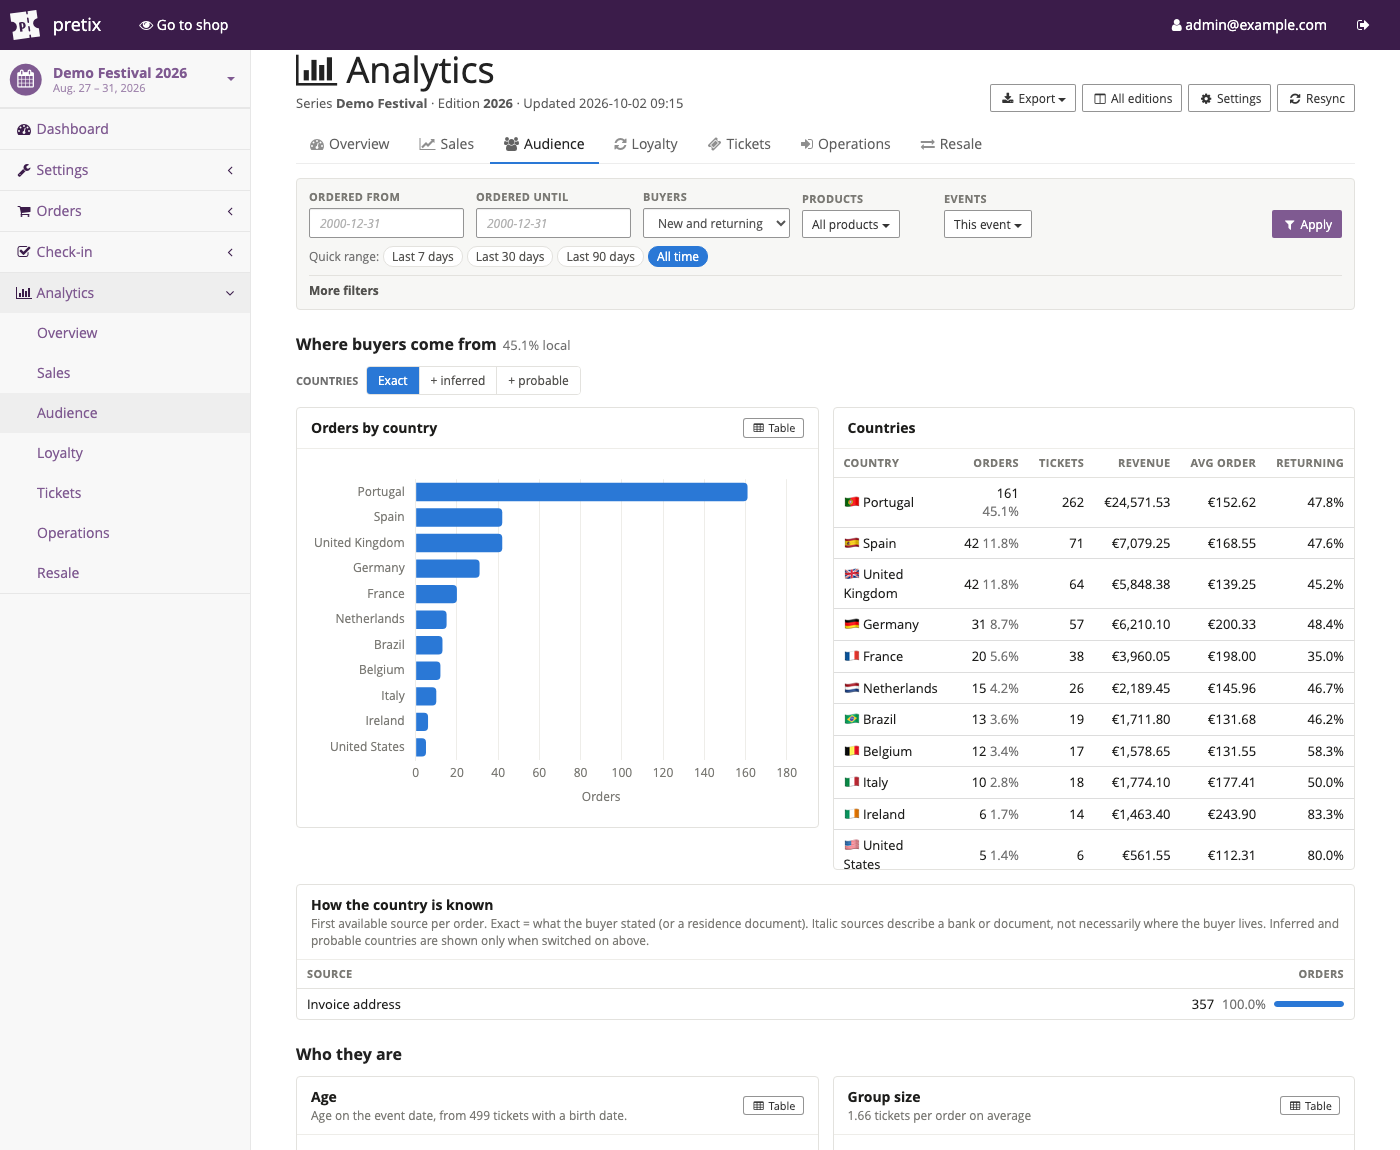Click the pretix logo icon
This screenshot has width=1400, height=1150.
pyautogui.click(x=25, y=24)
